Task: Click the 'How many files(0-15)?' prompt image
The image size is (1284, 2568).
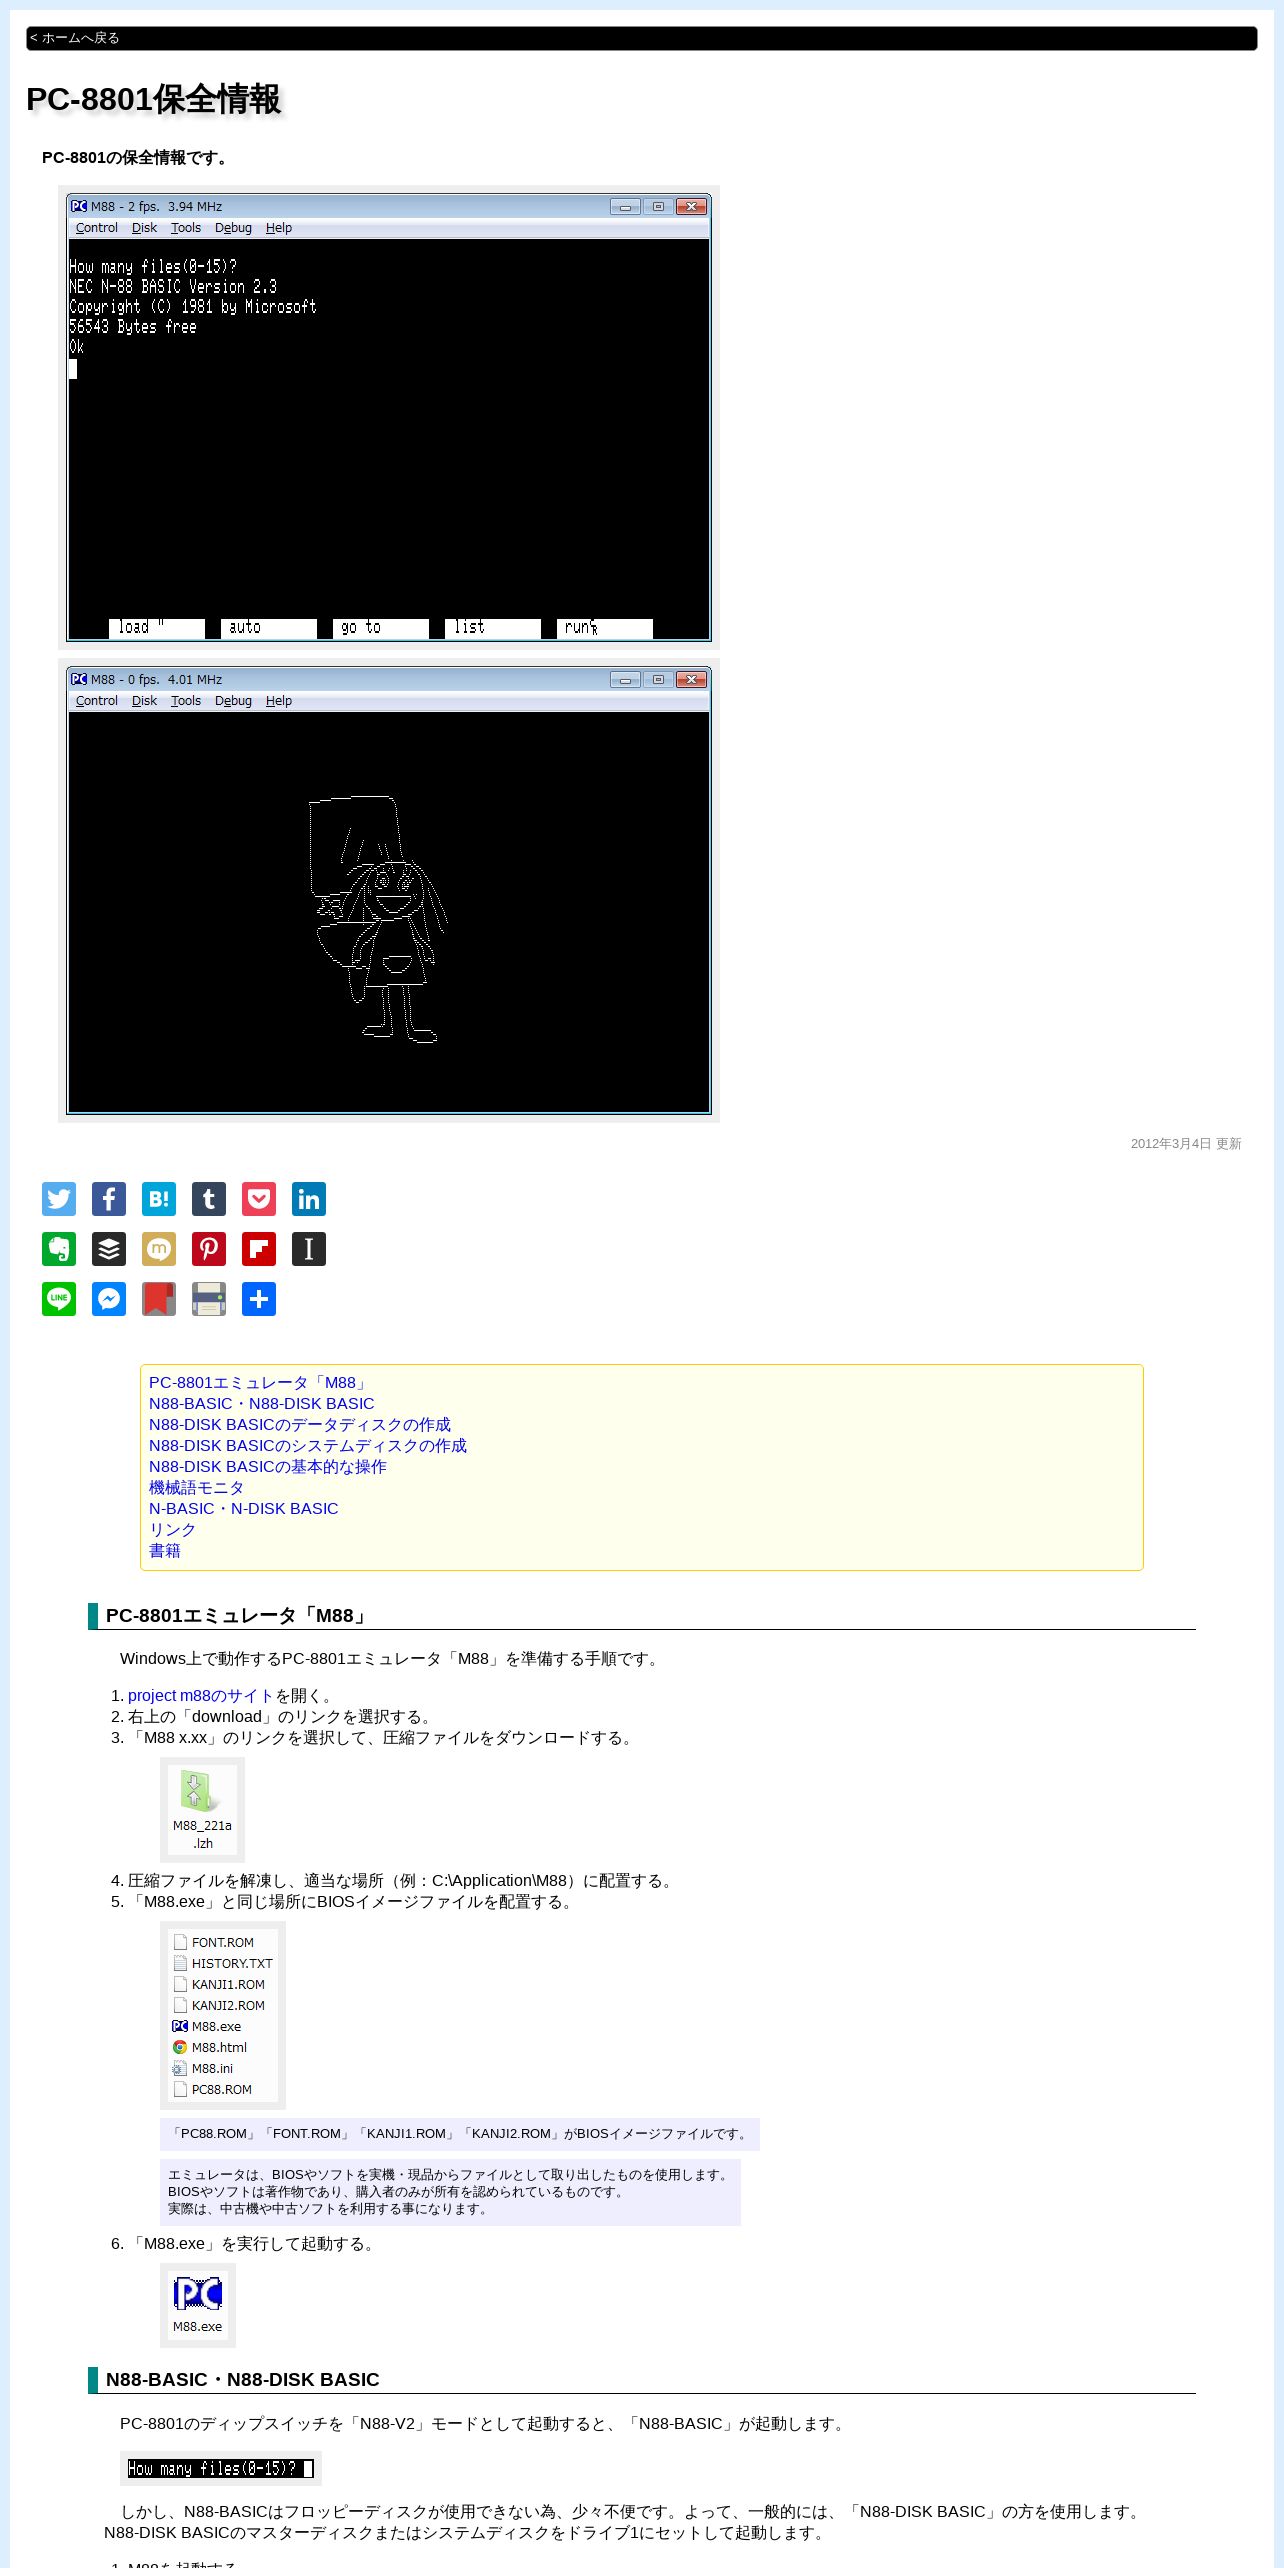Action: [221, 2468]
